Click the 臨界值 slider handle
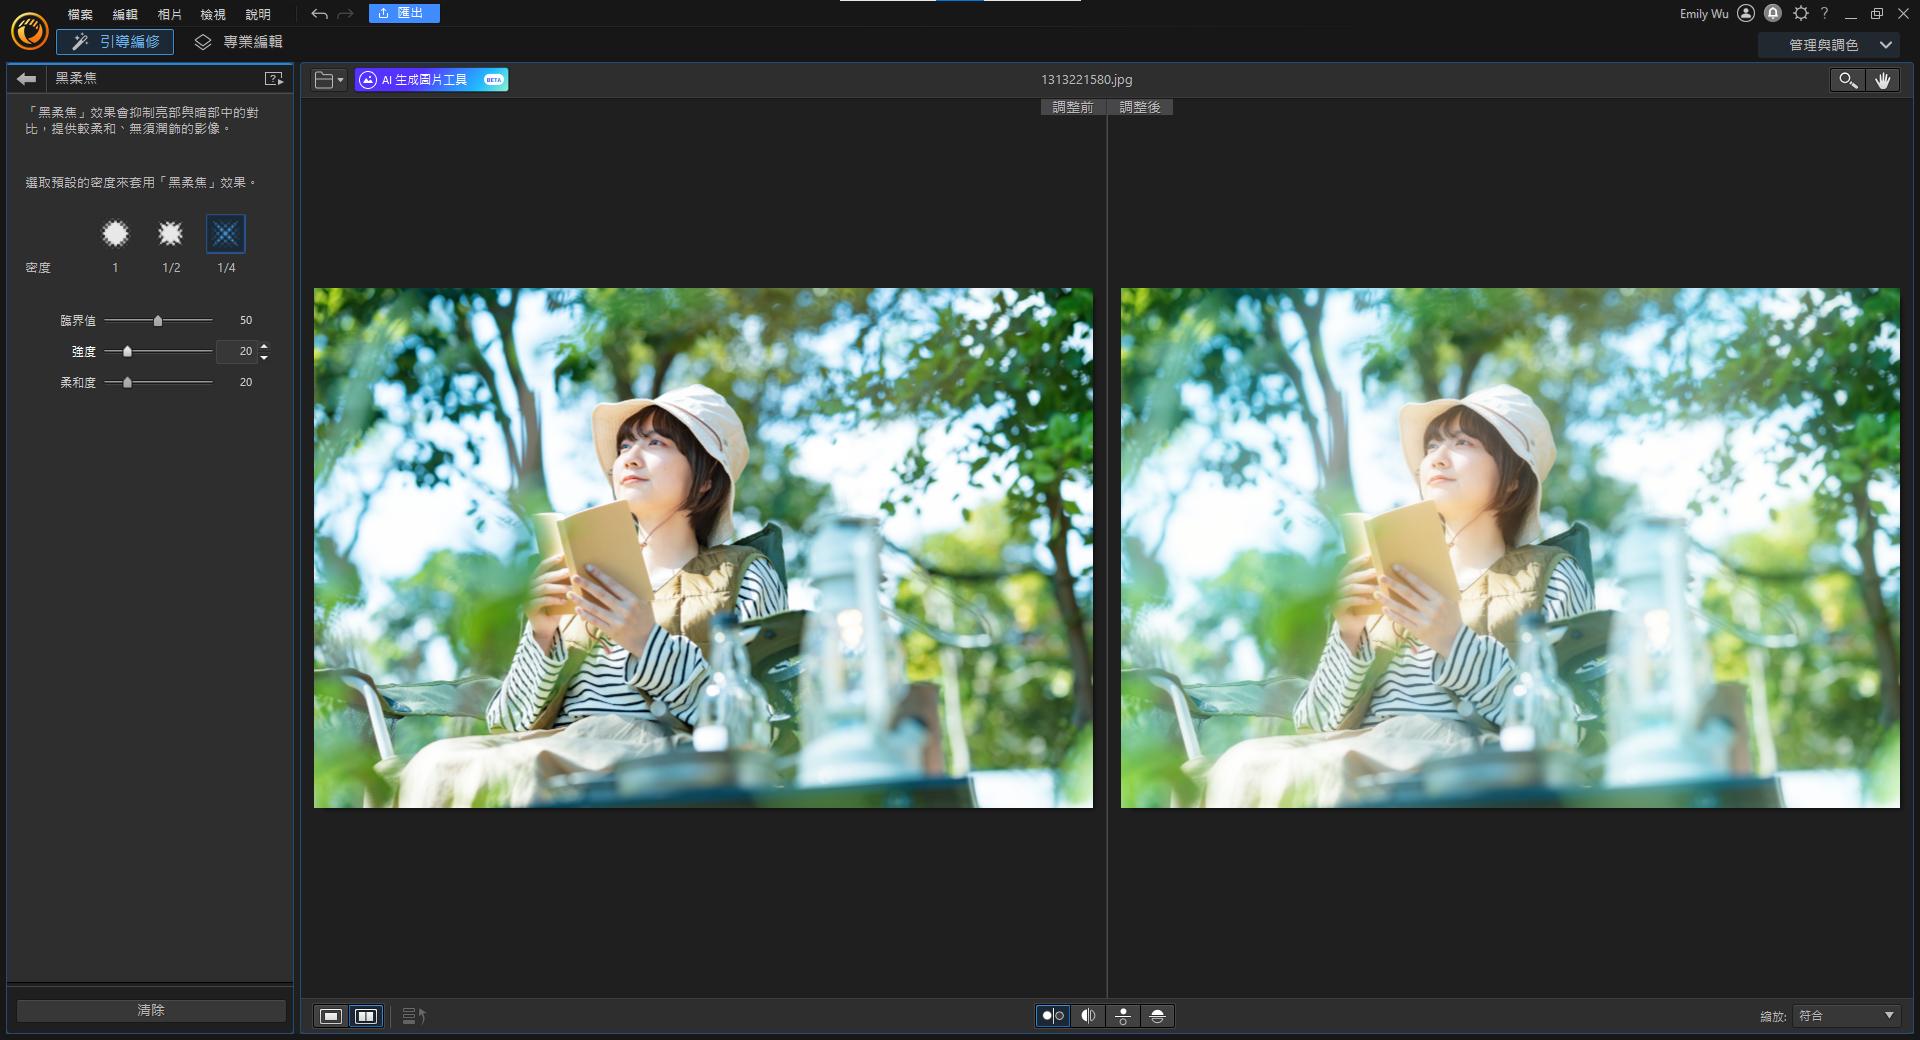The image size is (1920, 1040). pos(158,321)
